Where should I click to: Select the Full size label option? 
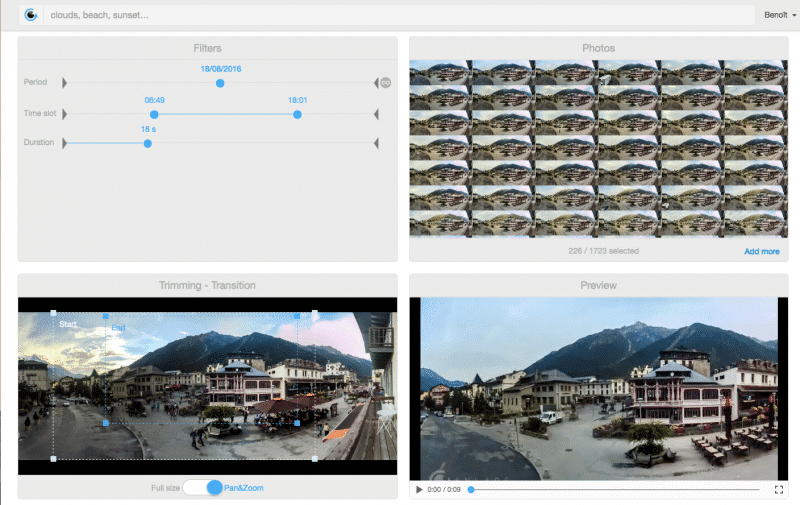coord(165,488)
